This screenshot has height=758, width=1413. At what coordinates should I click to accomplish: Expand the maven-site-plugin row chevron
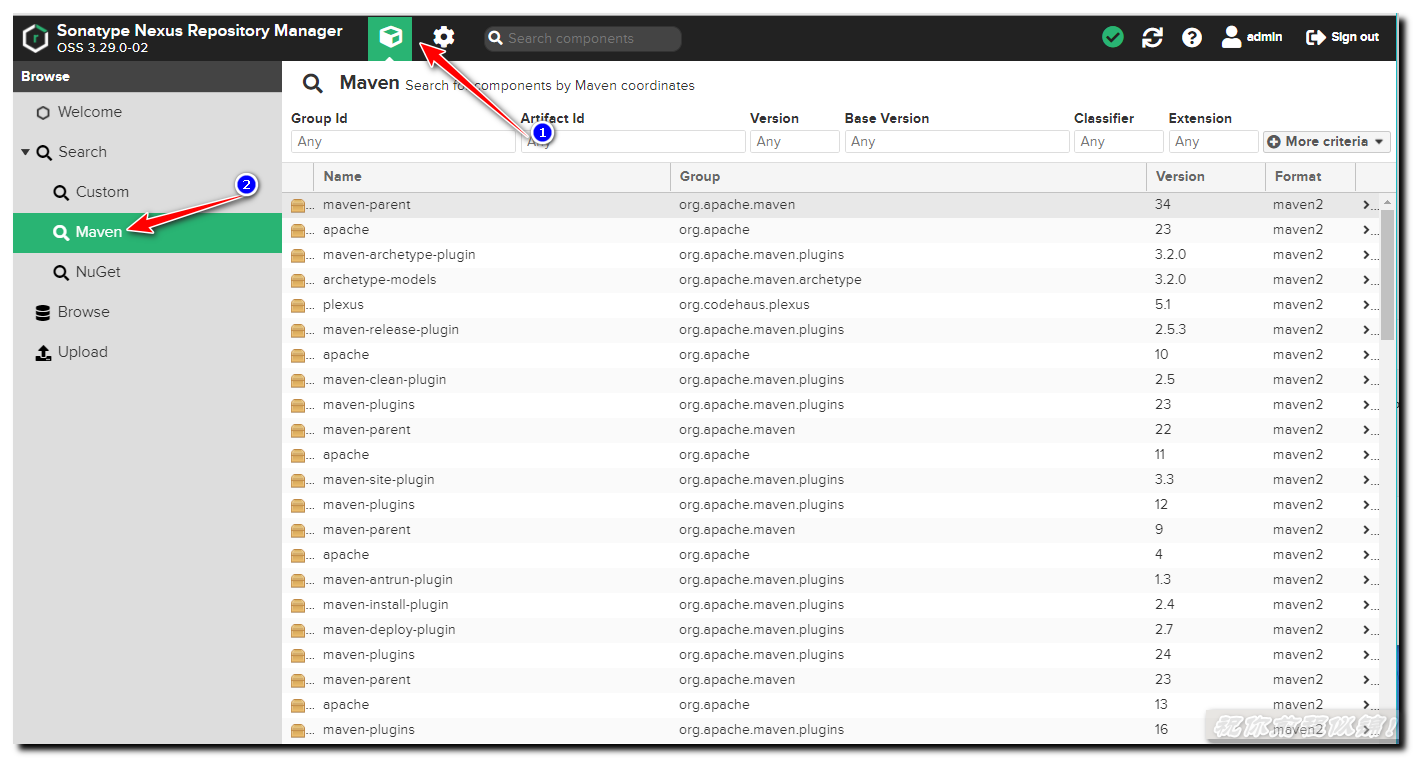(x=1367, y=480)
